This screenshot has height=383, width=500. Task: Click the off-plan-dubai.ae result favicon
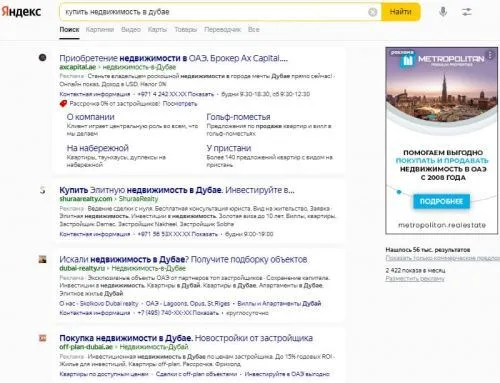[42, 338]
